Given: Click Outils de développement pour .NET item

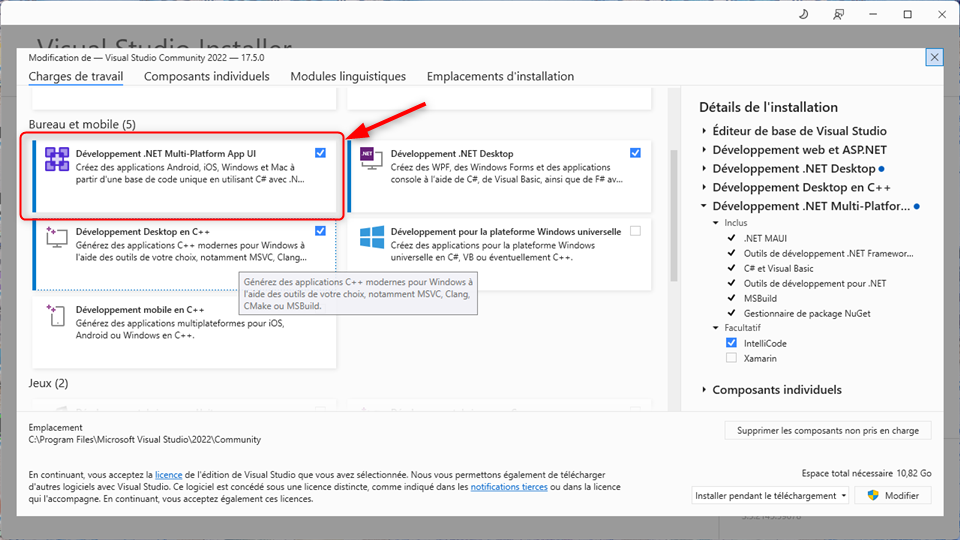Looking at the screenshot, I should click(x=815, y=283).
